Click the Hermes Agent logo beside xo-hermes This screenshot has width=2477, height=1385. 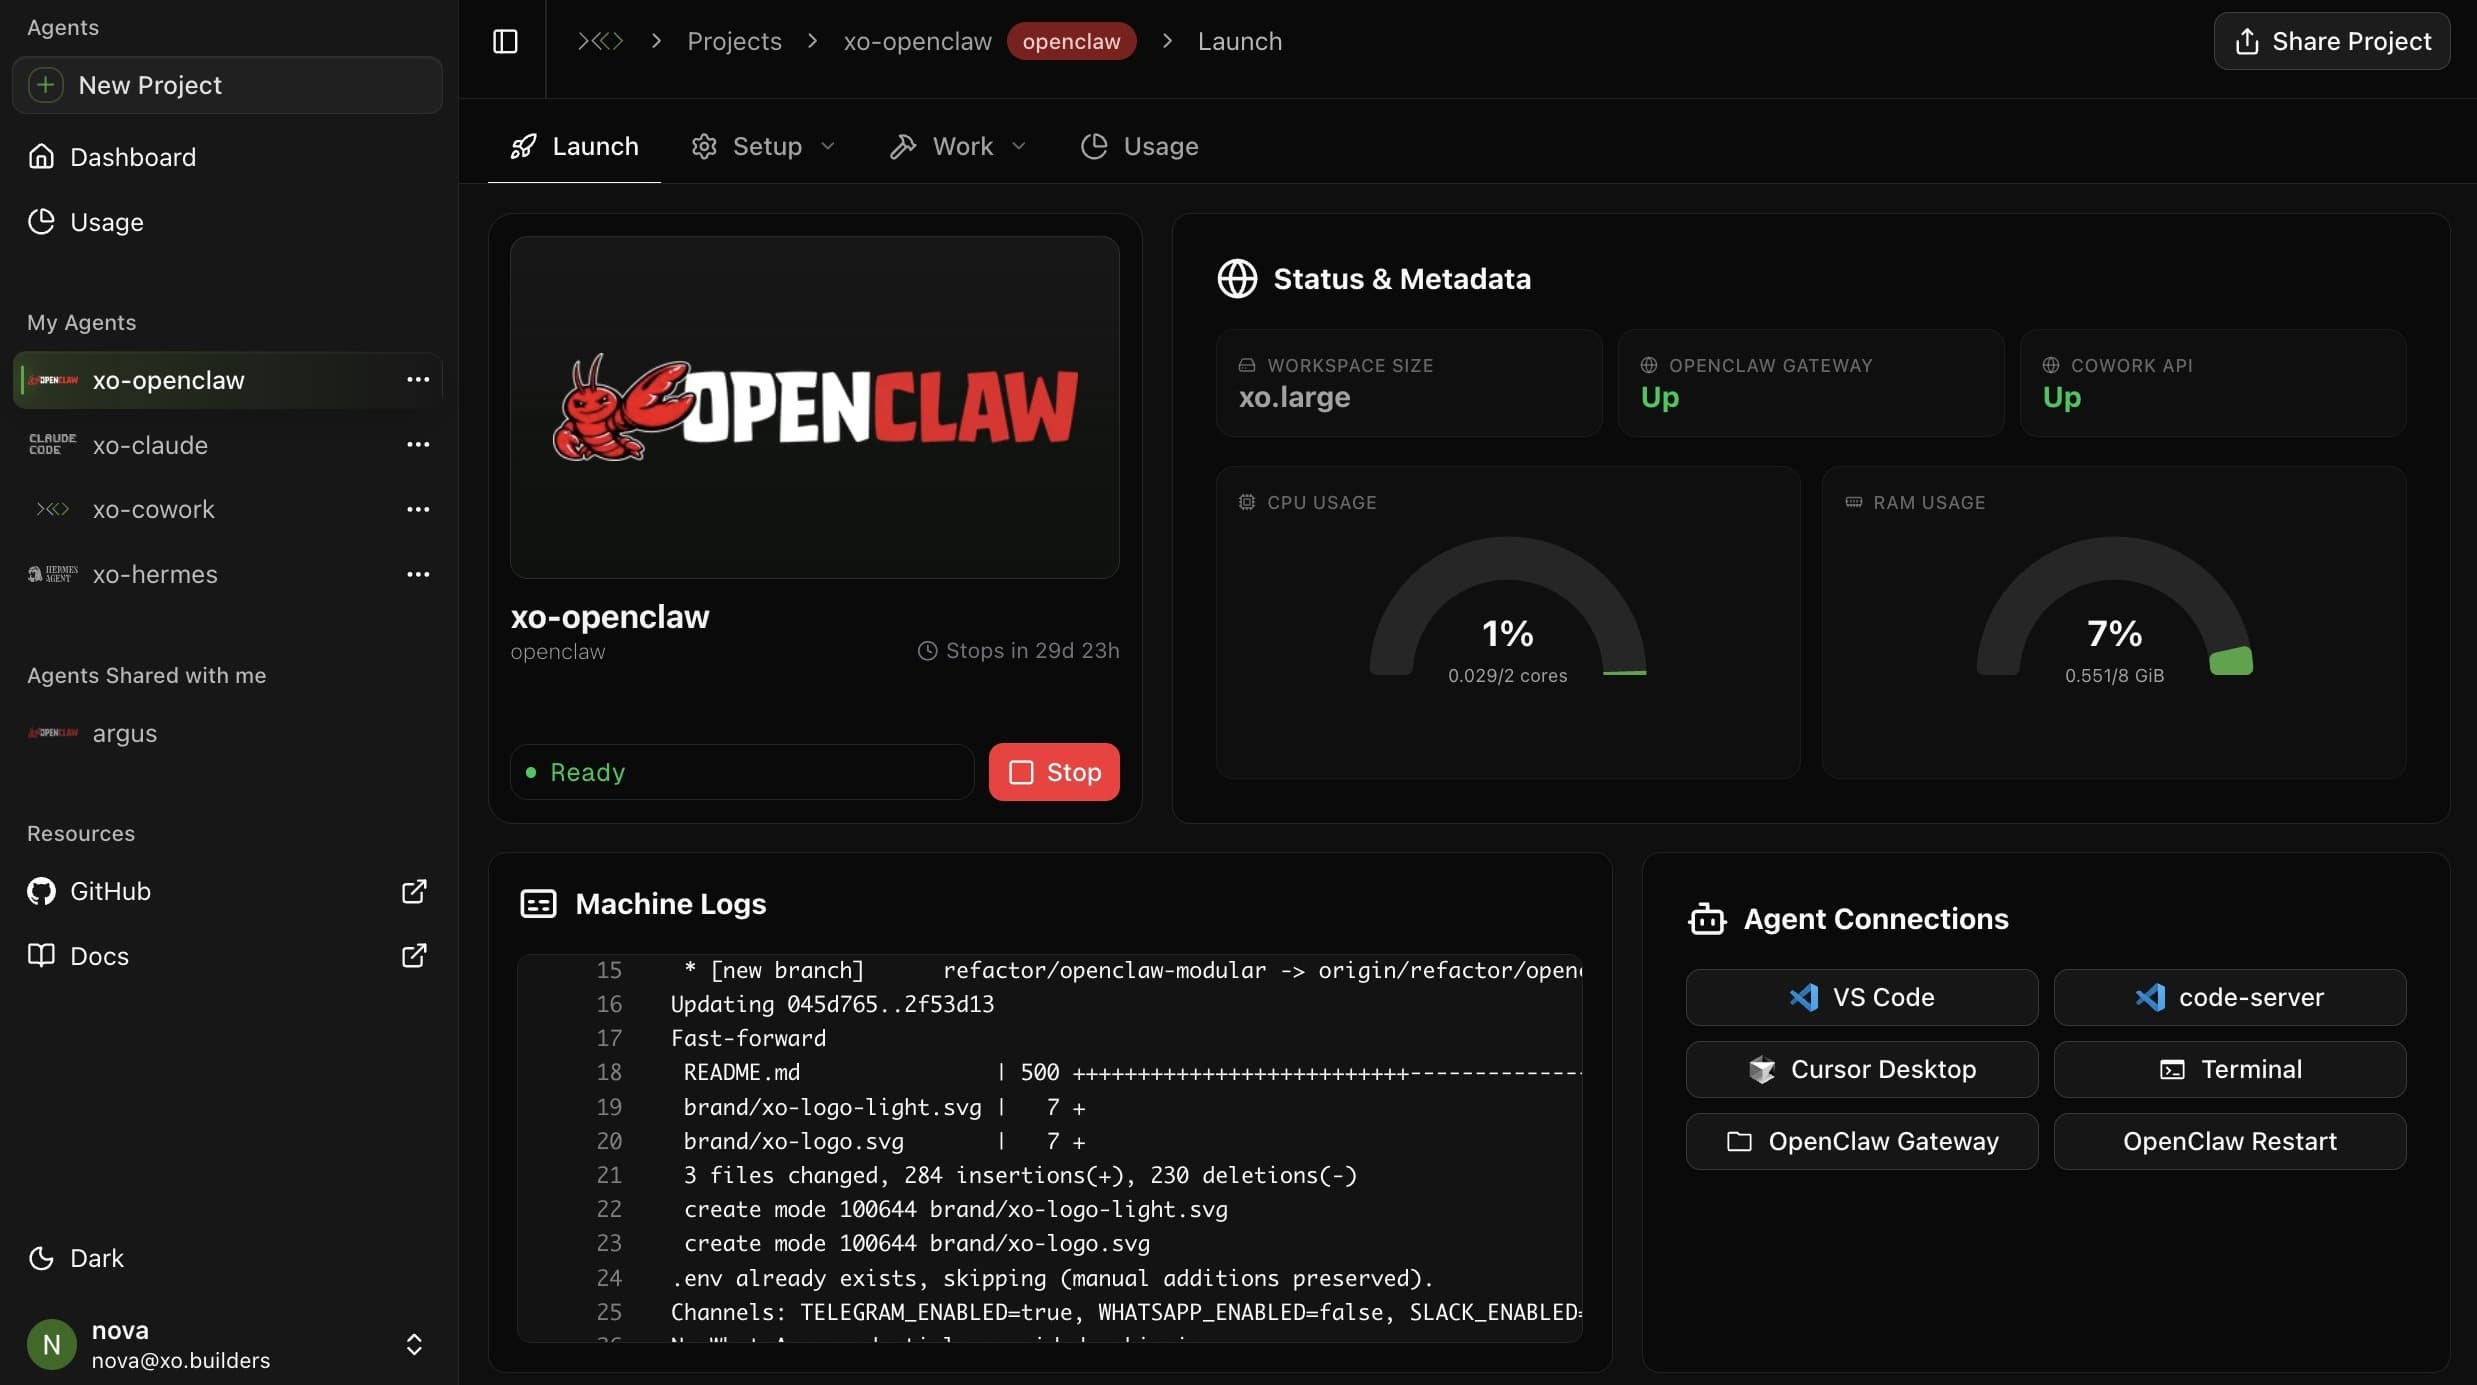[x=53, y=574]
